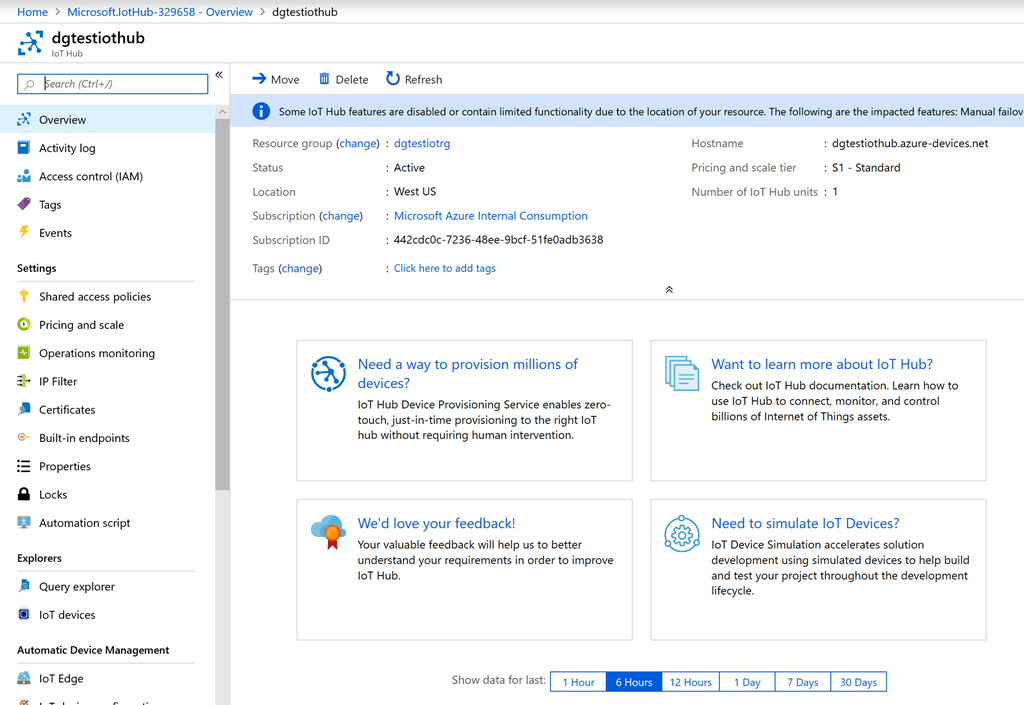Click the Activity log icon
Viewport: 1024px width, 705px height.
click(x=25, y=147)
